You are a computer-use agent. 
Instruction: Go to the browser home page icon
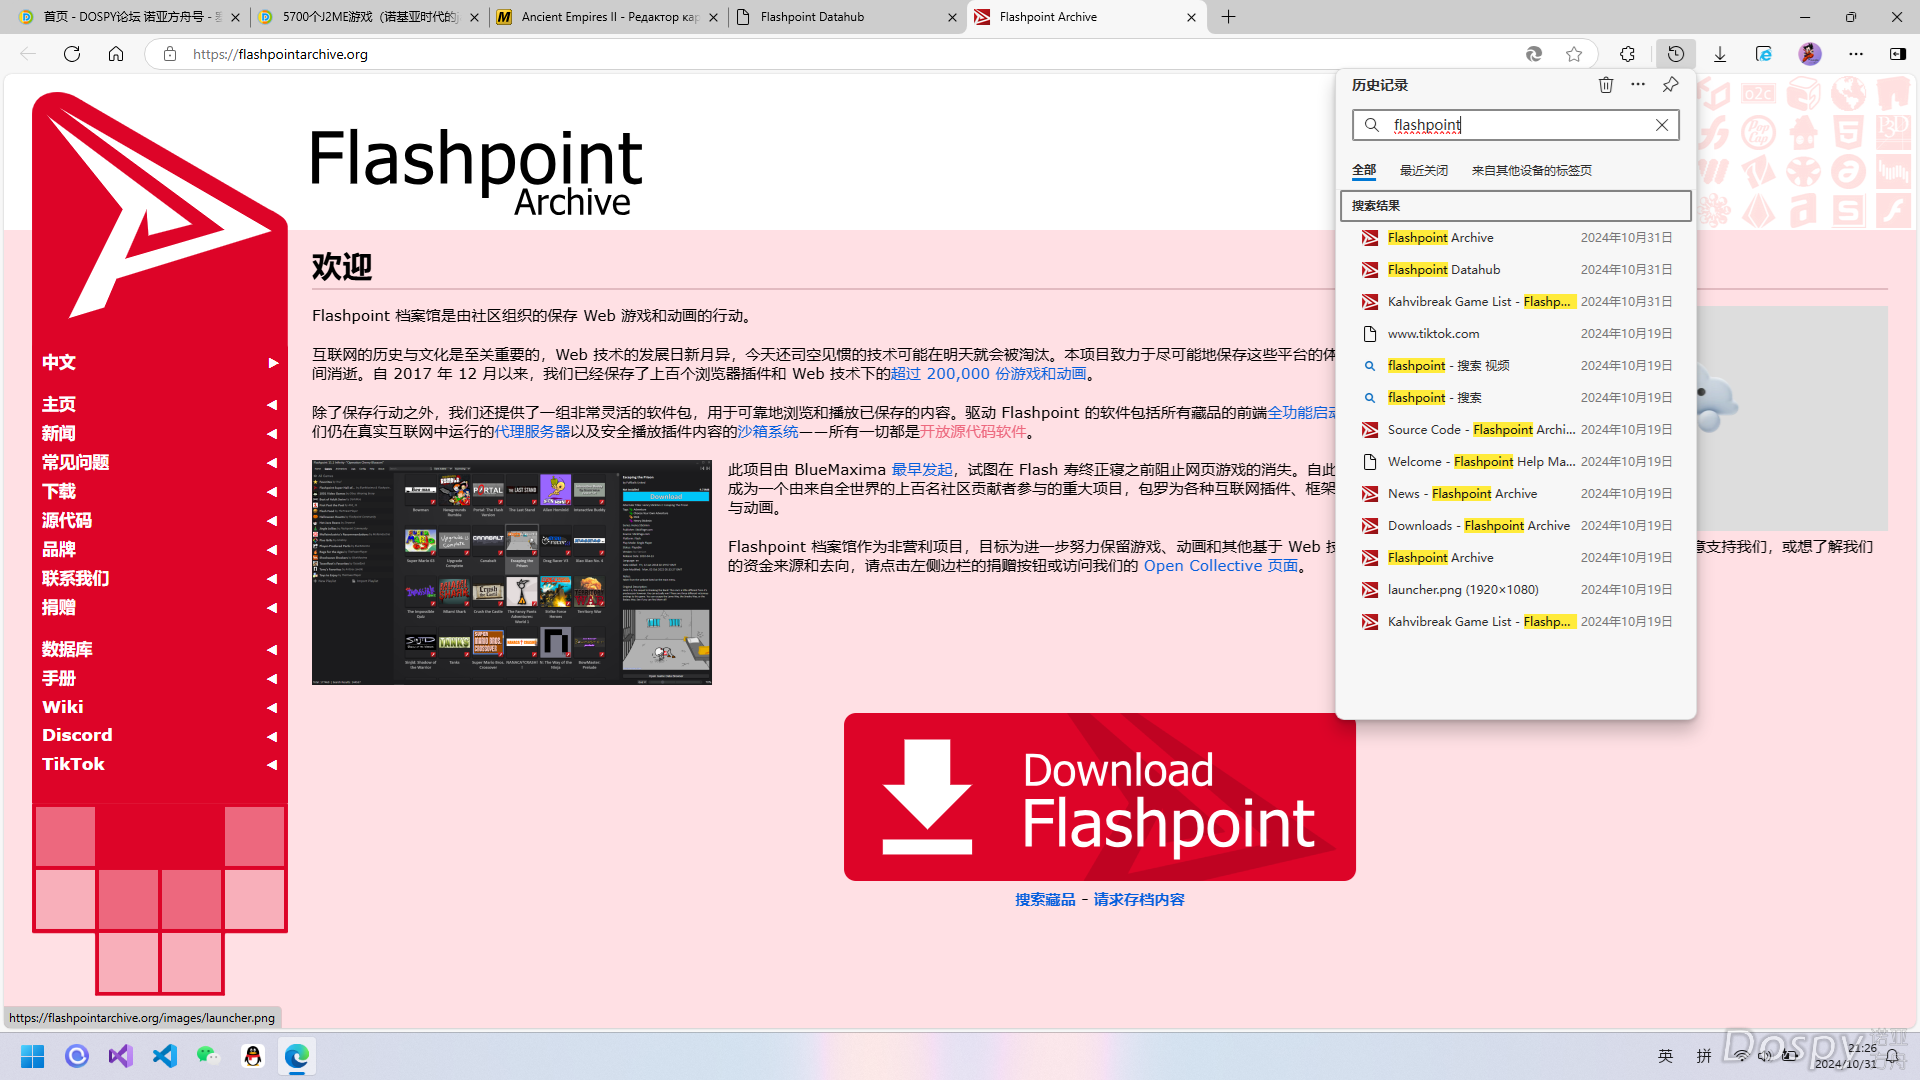(x=116, y=54)
